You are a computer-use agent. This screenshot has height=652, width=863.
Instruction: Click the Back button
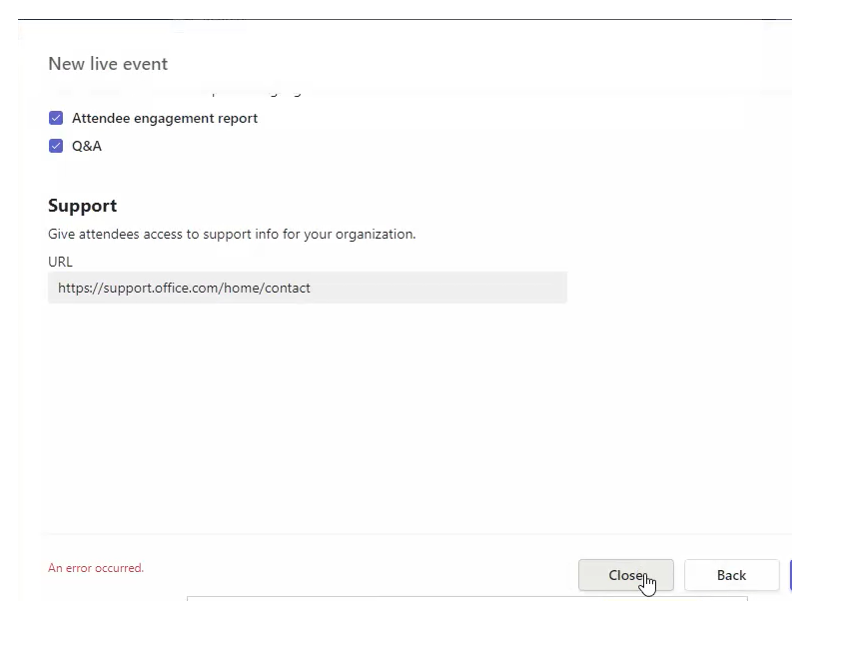pyautogui.click(x=731, y=575)
